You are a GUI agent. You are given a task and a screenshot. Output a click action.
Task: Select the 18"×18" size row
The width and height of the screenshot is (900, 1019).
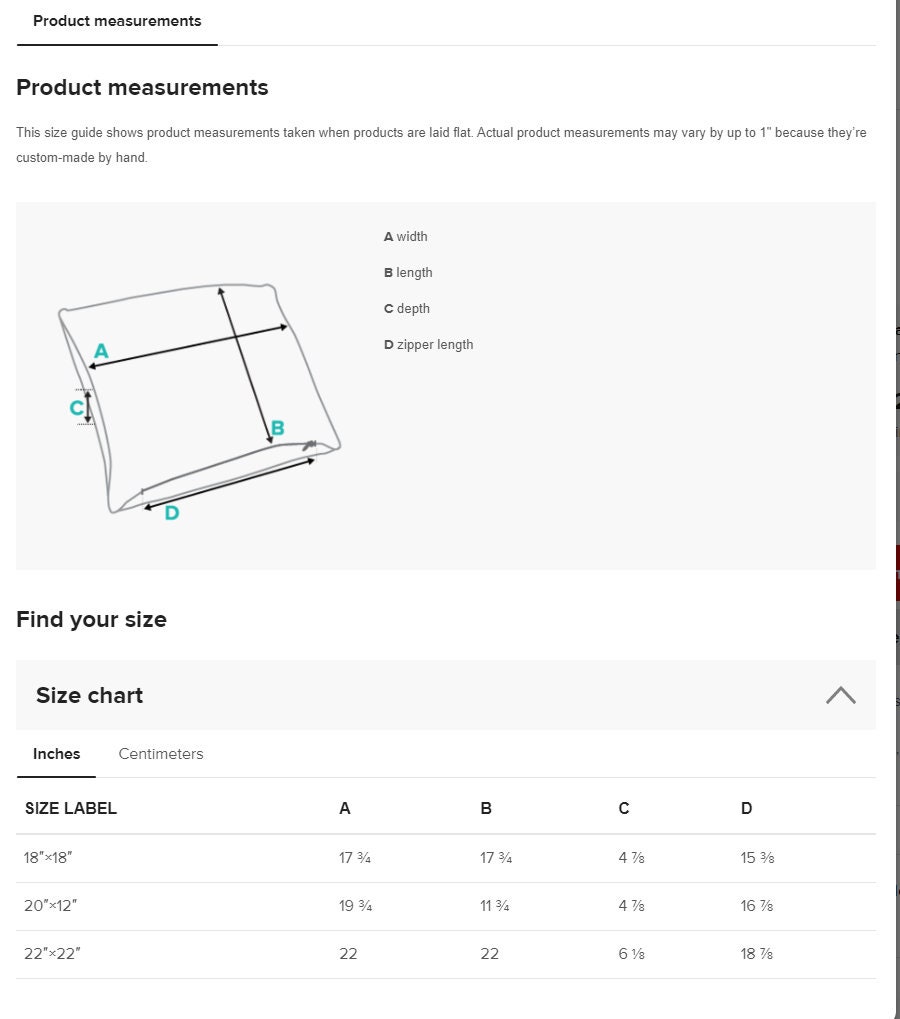(446, 858)
